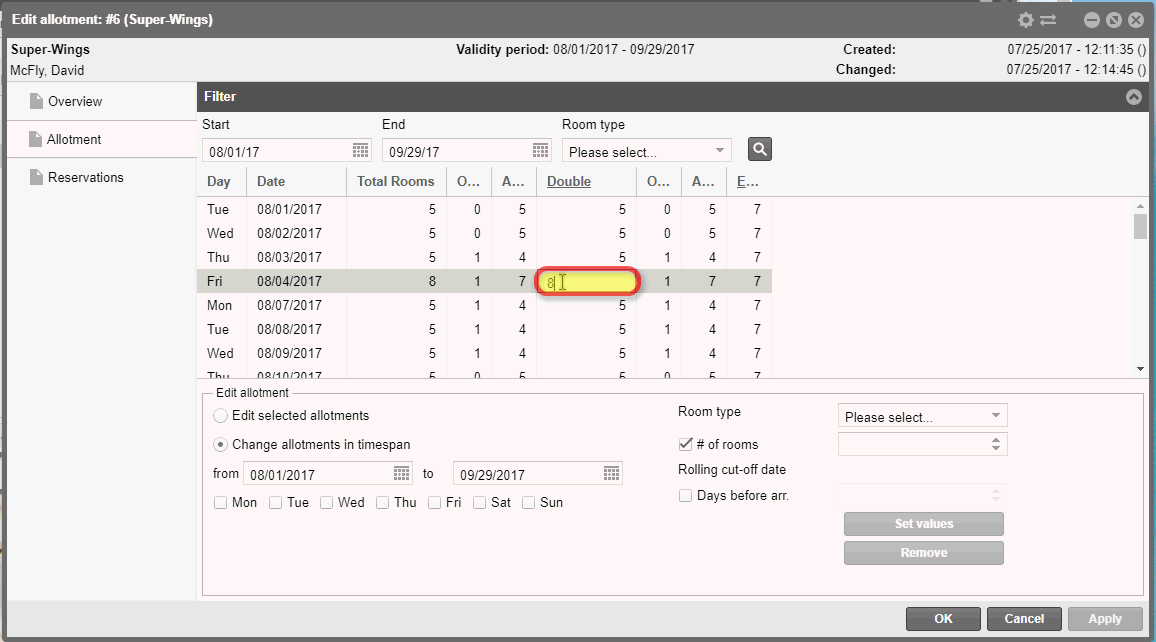Open the calendar next to the 'to' field
Screen dimensions: 1156x642
tap(611, 472)
